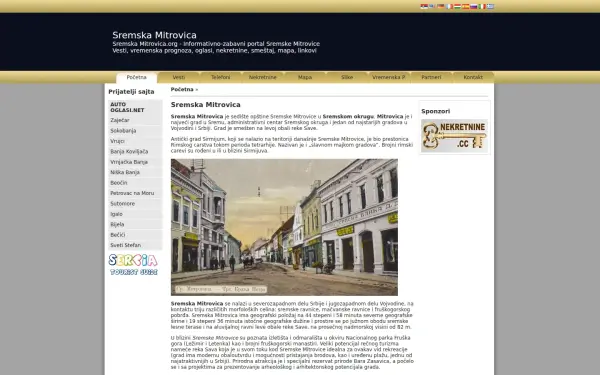Go to the Početna tab

pos(137,77)
